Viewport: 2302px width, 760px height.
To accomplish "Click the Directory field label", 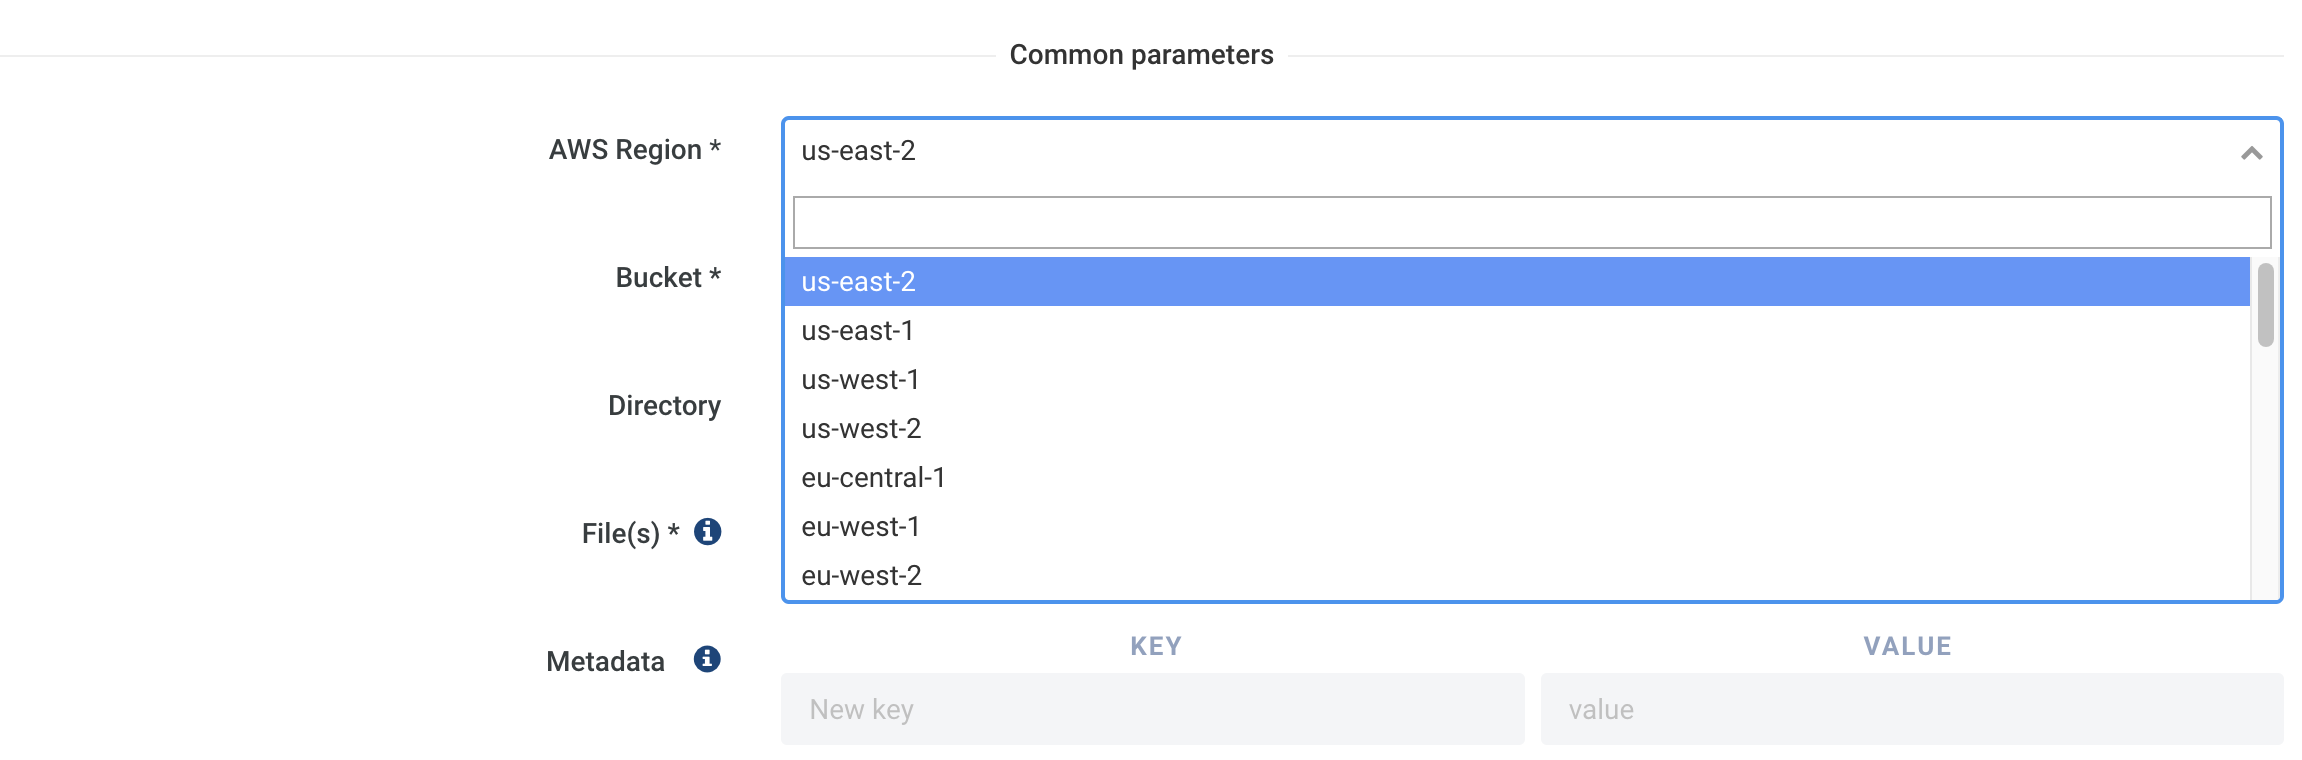I will (x=664, y=406).
